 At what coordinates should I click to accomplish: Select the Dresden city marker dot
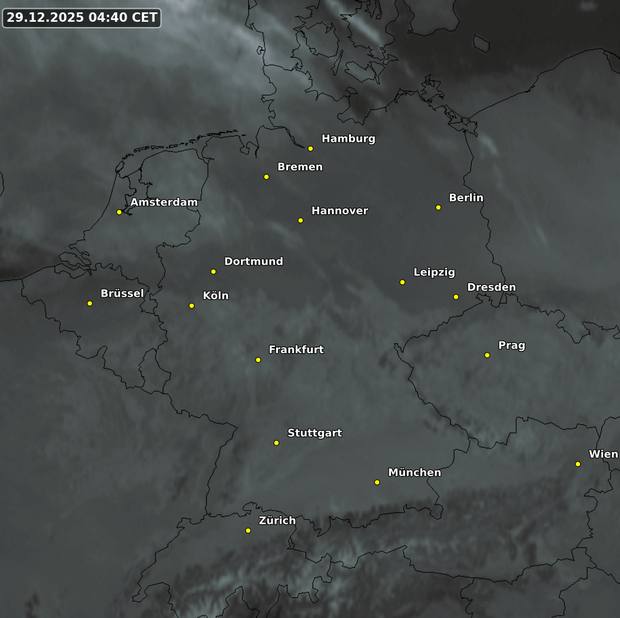pyautogui.click(x=456, y=297)
